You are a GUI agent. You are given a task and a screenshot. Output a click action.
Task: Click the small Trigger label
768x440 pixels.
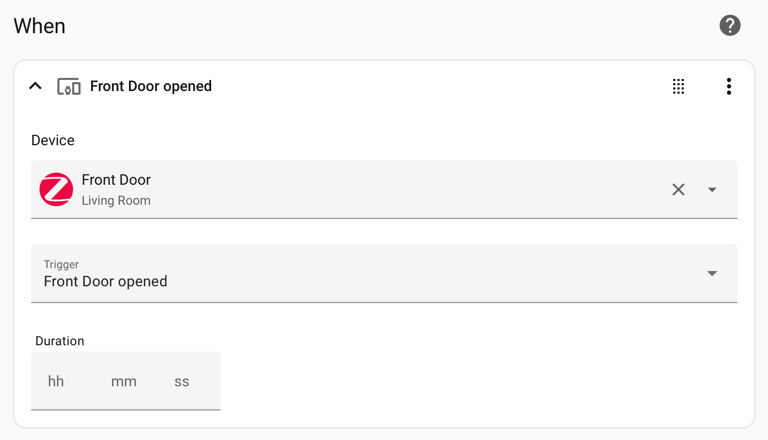[x=61, y=264]
